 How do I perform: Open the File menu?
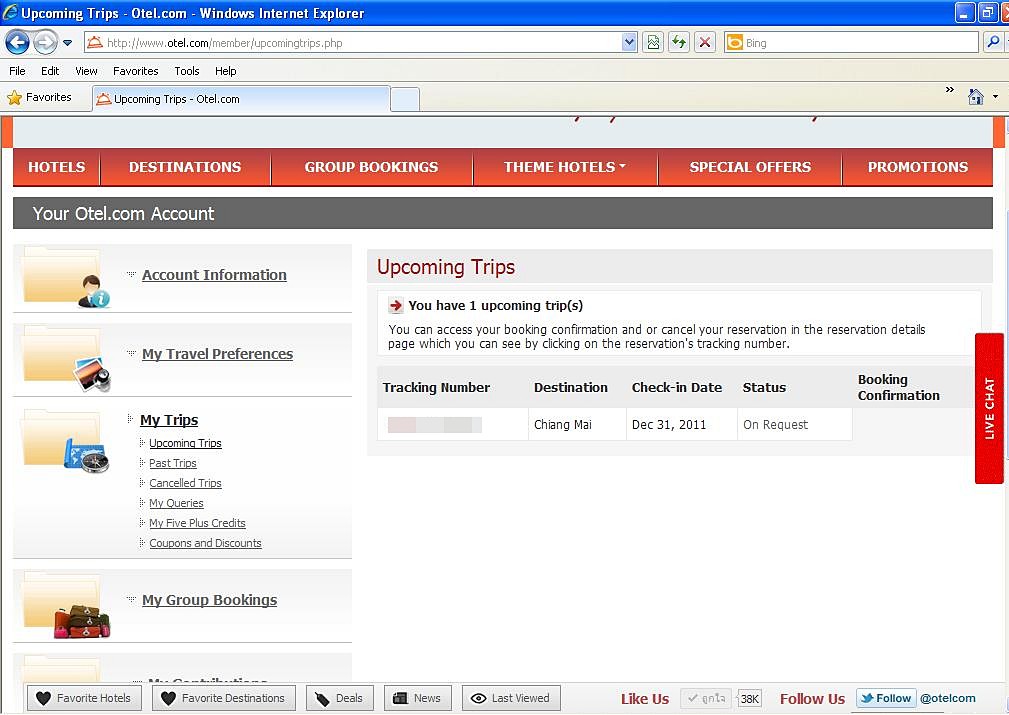coord(17,71)
